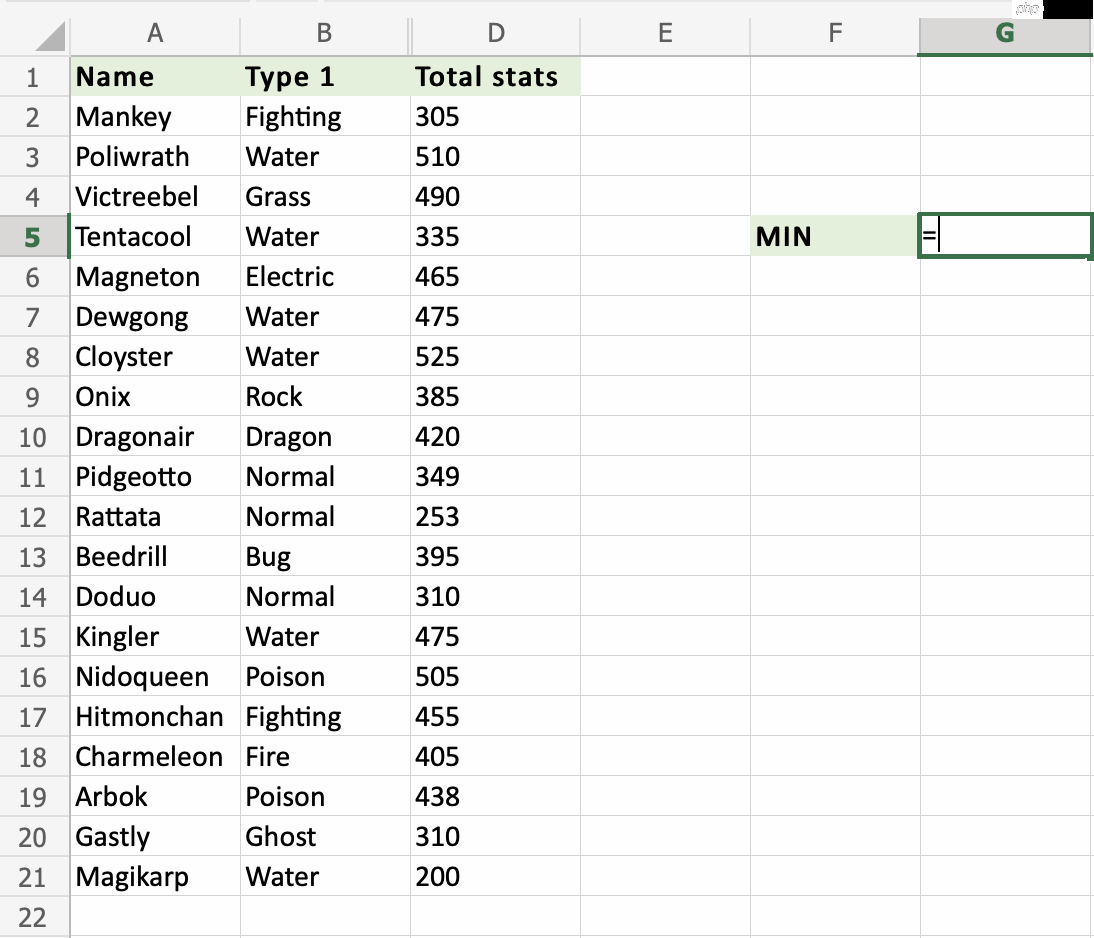Click the total stats value 505
Viewport: 1094px width, 938px height.
pos(495,676)
